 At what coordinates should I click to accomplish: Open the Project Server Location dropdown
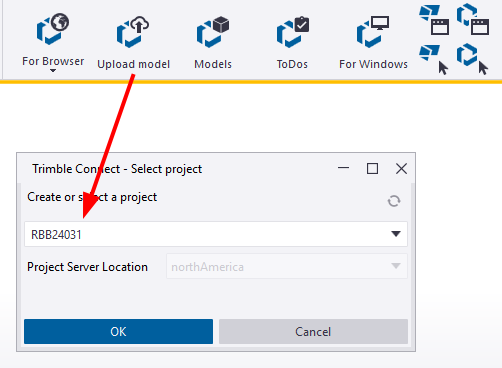pyautogui.click(x=287, y=266)
